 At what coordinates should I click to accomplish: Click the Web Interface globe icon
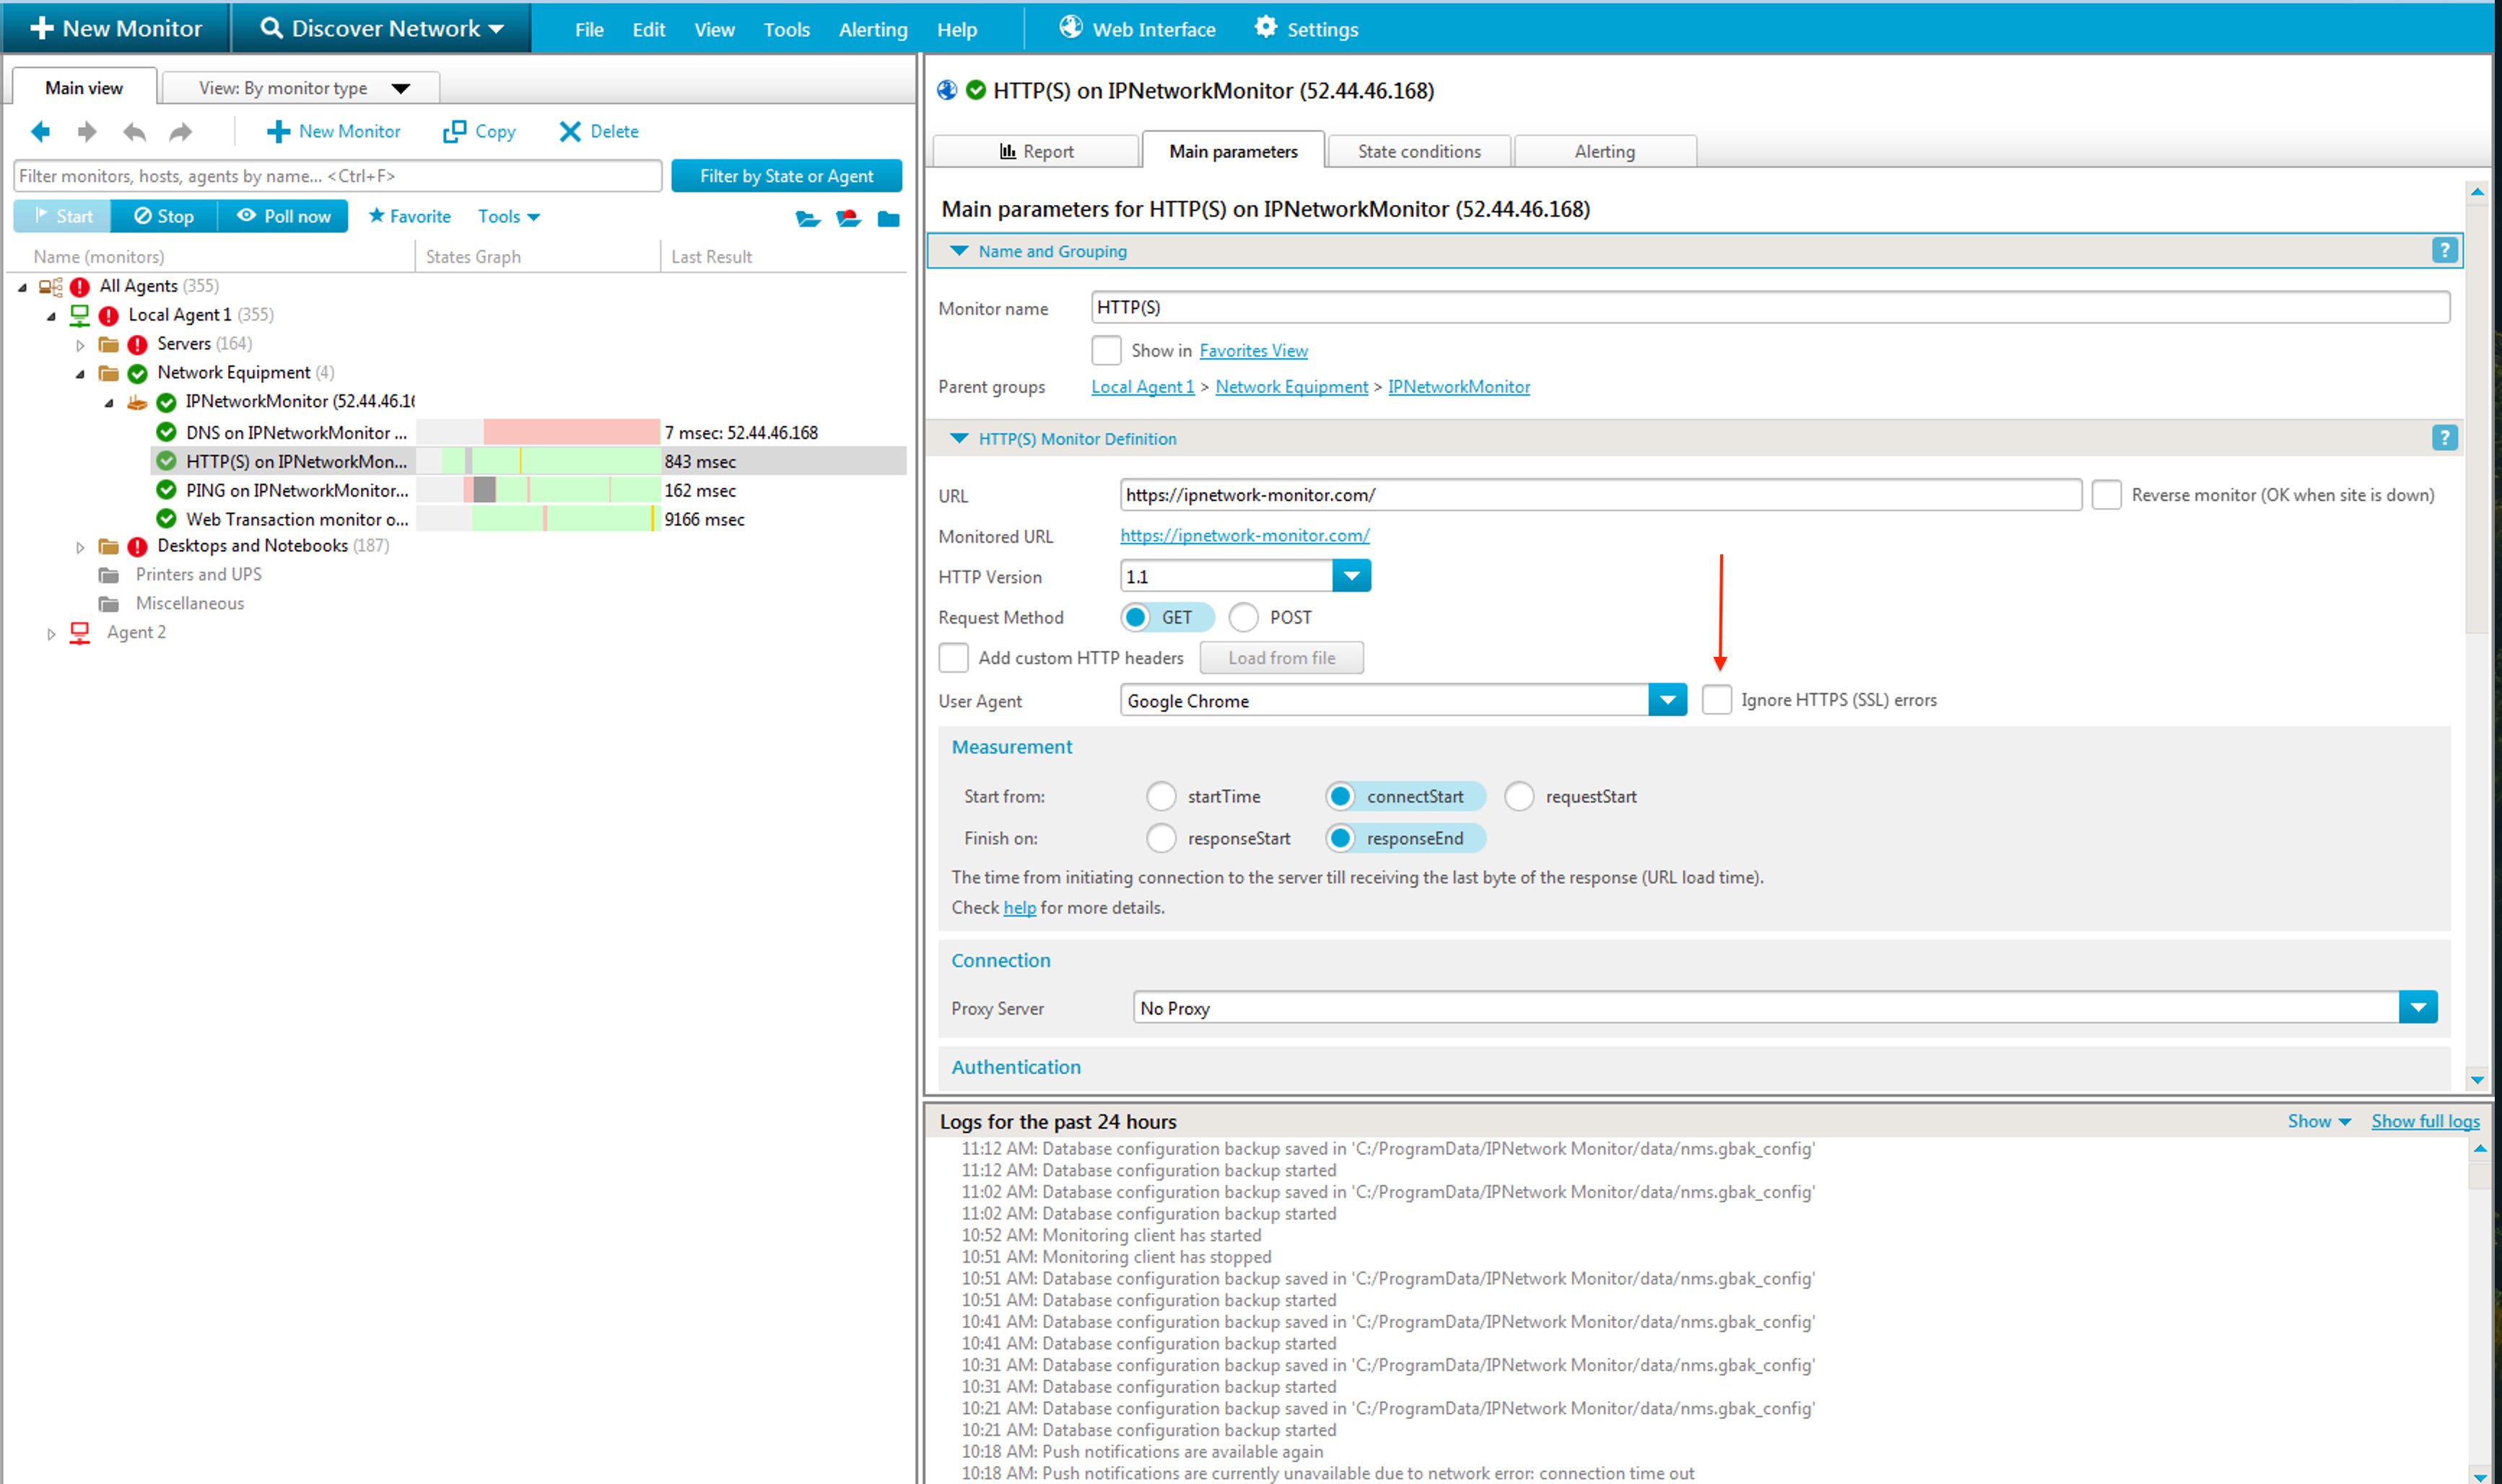pos(1071,27)
